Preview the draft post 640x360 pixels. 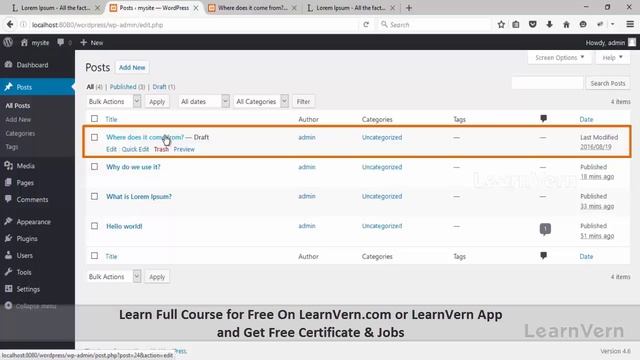click(x=184, y=149)
